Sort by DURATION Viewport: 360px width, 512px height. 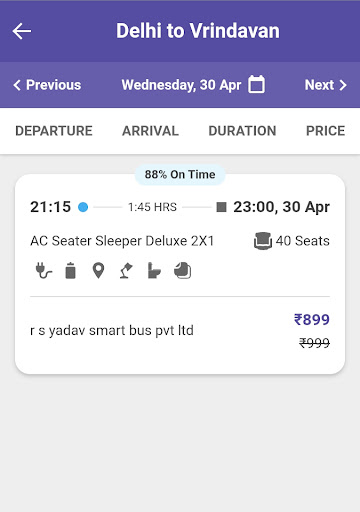click(x=242, y=131)
